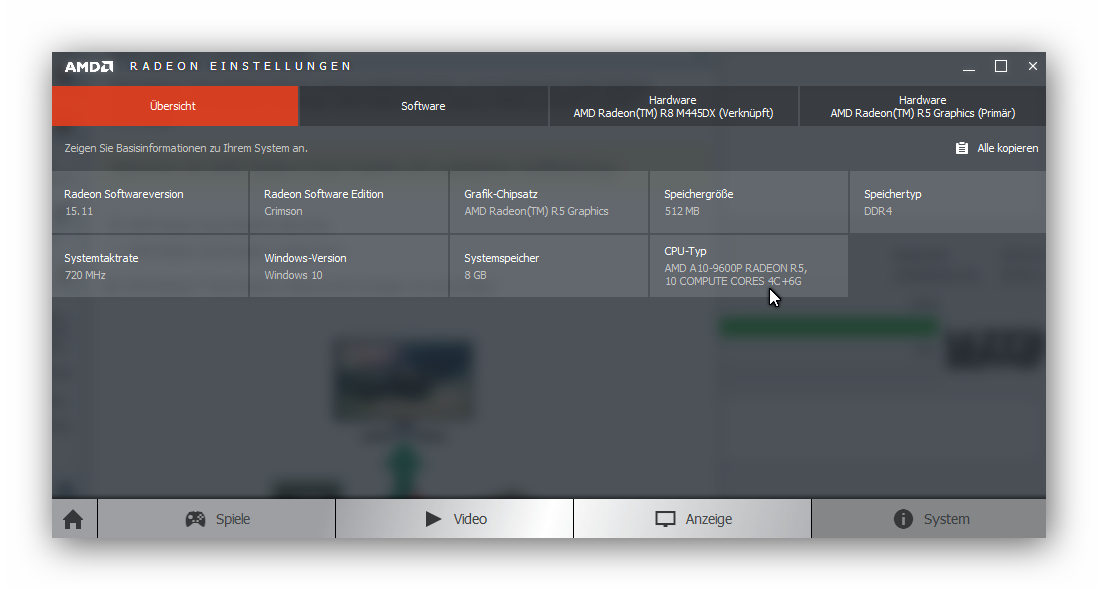Click the info circle icon on System

coord(903,519)
